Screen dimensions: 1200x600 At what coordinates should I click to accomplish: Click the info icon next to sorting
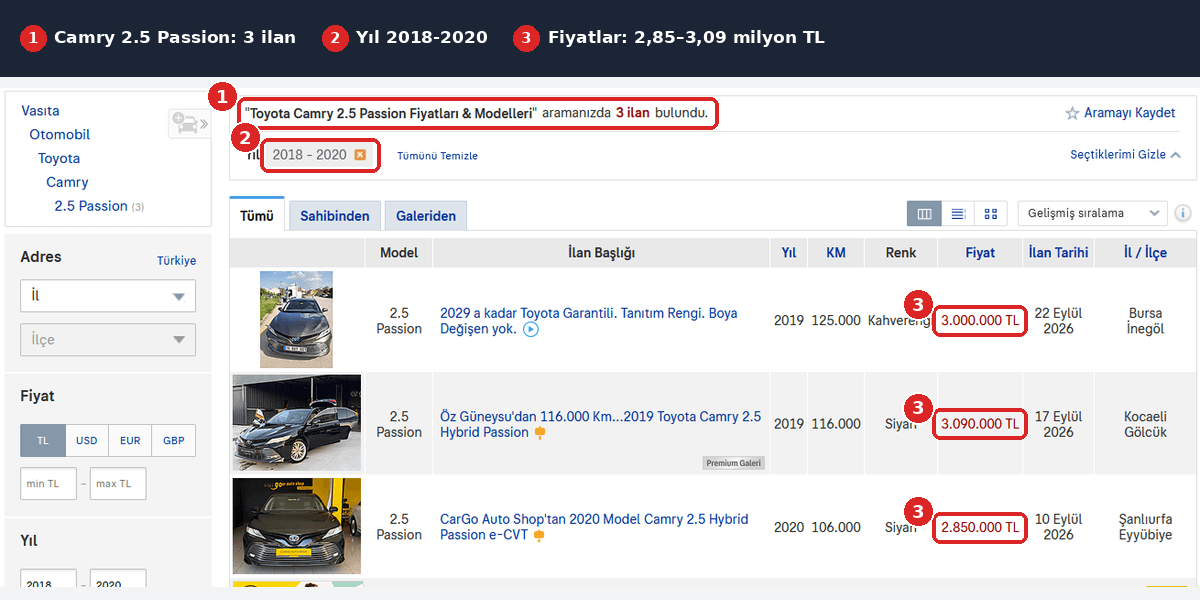pos(1183,213)
